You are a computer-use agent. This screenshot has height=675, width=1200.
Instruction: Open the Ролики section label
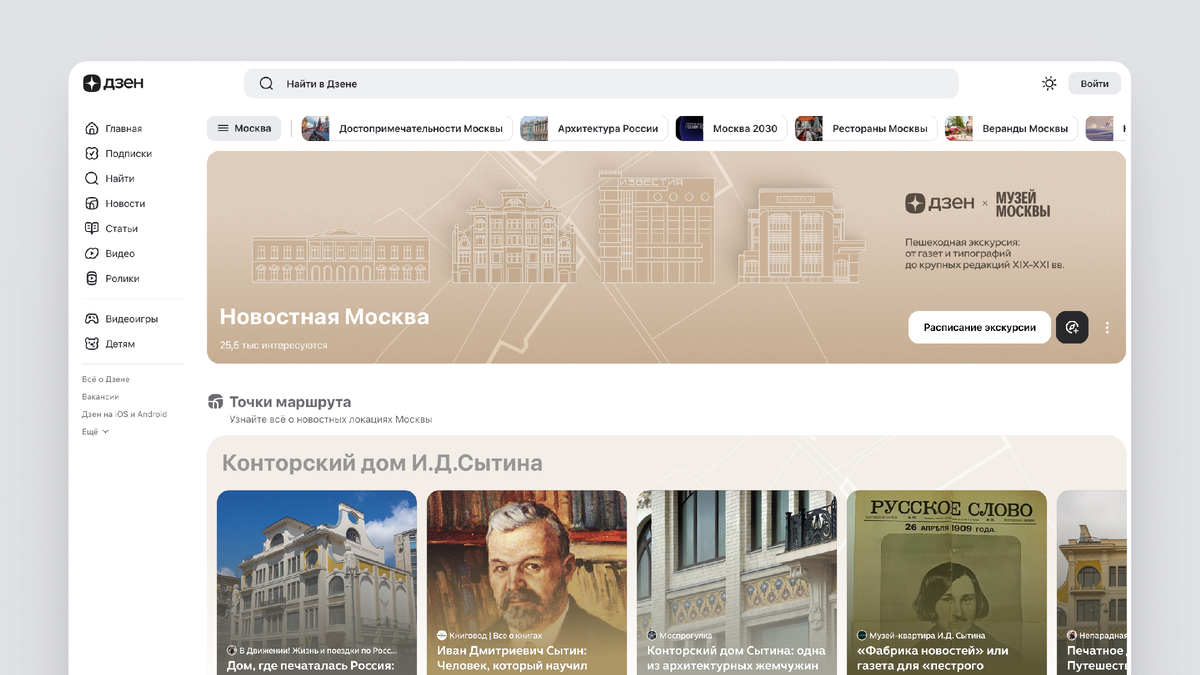coord(122,278)
